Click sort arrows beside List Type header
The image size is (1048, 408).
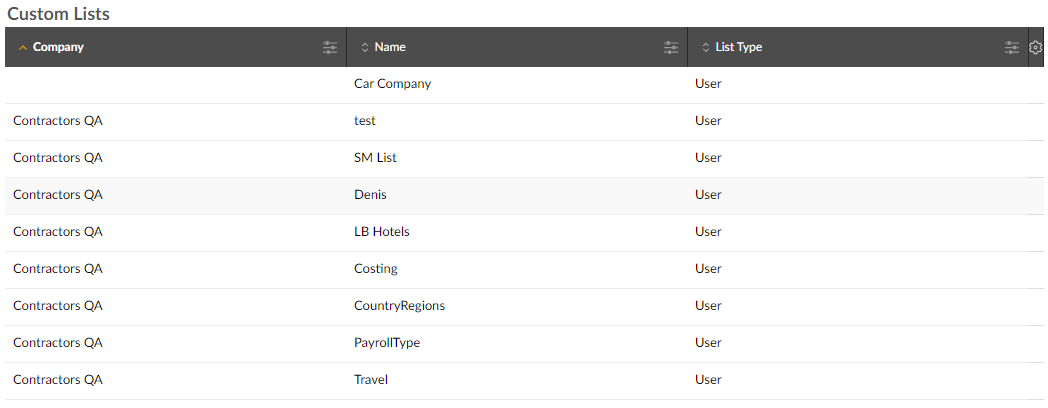[706, 47]
